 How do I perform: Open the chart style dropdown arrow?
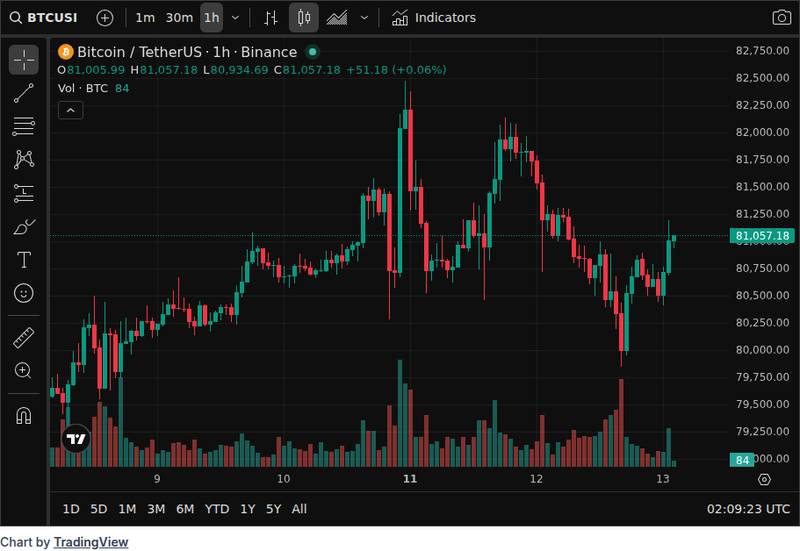364,18
